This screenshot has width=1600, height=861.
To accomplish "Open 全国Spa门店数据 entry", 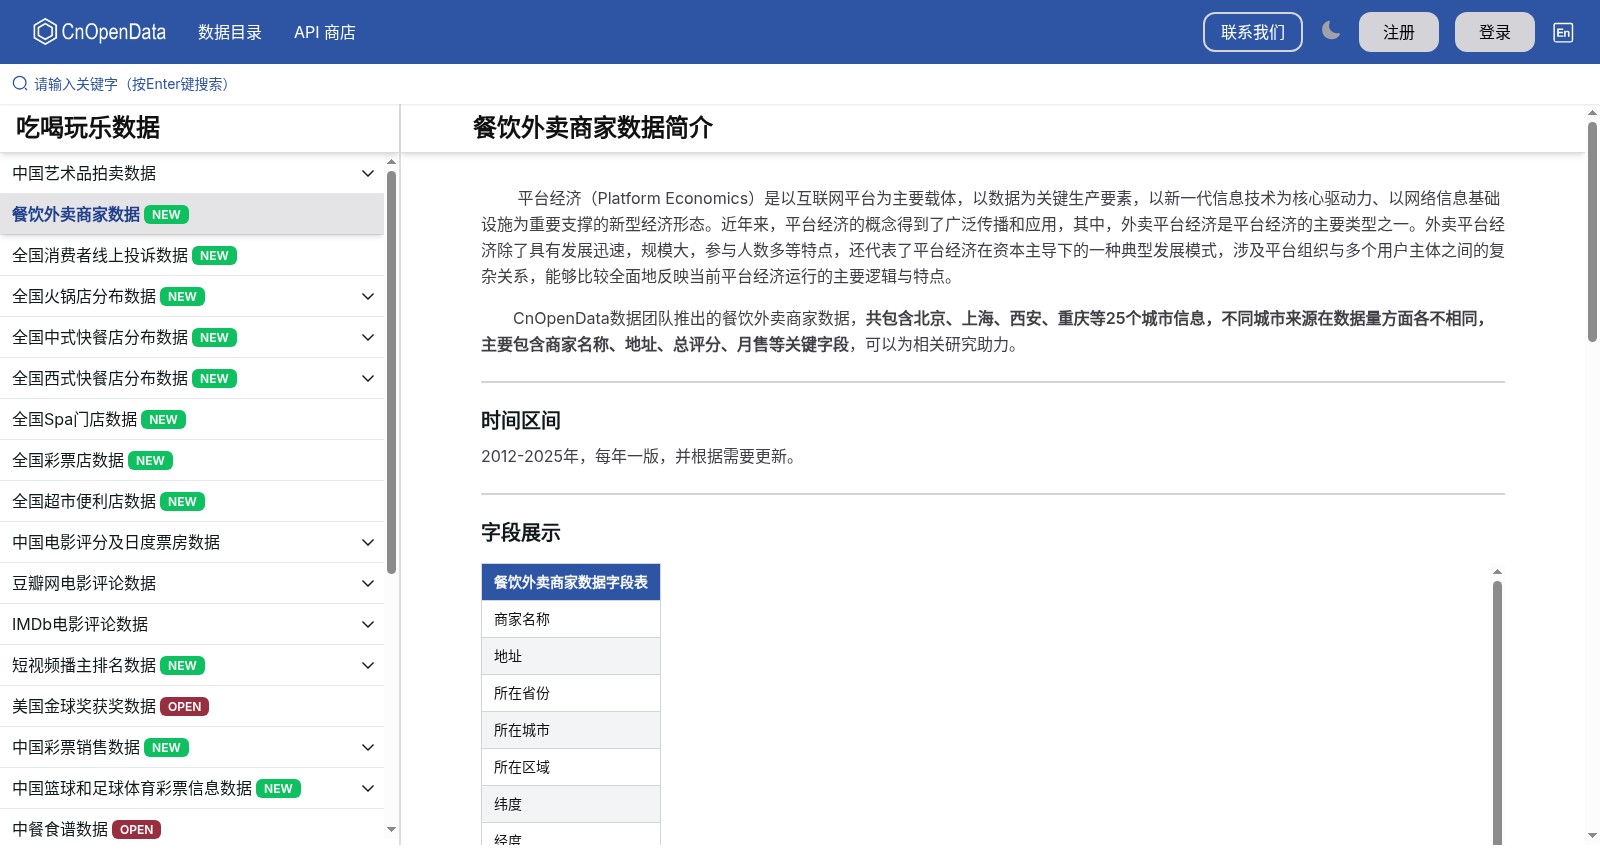I will click(x=192, y=419).
